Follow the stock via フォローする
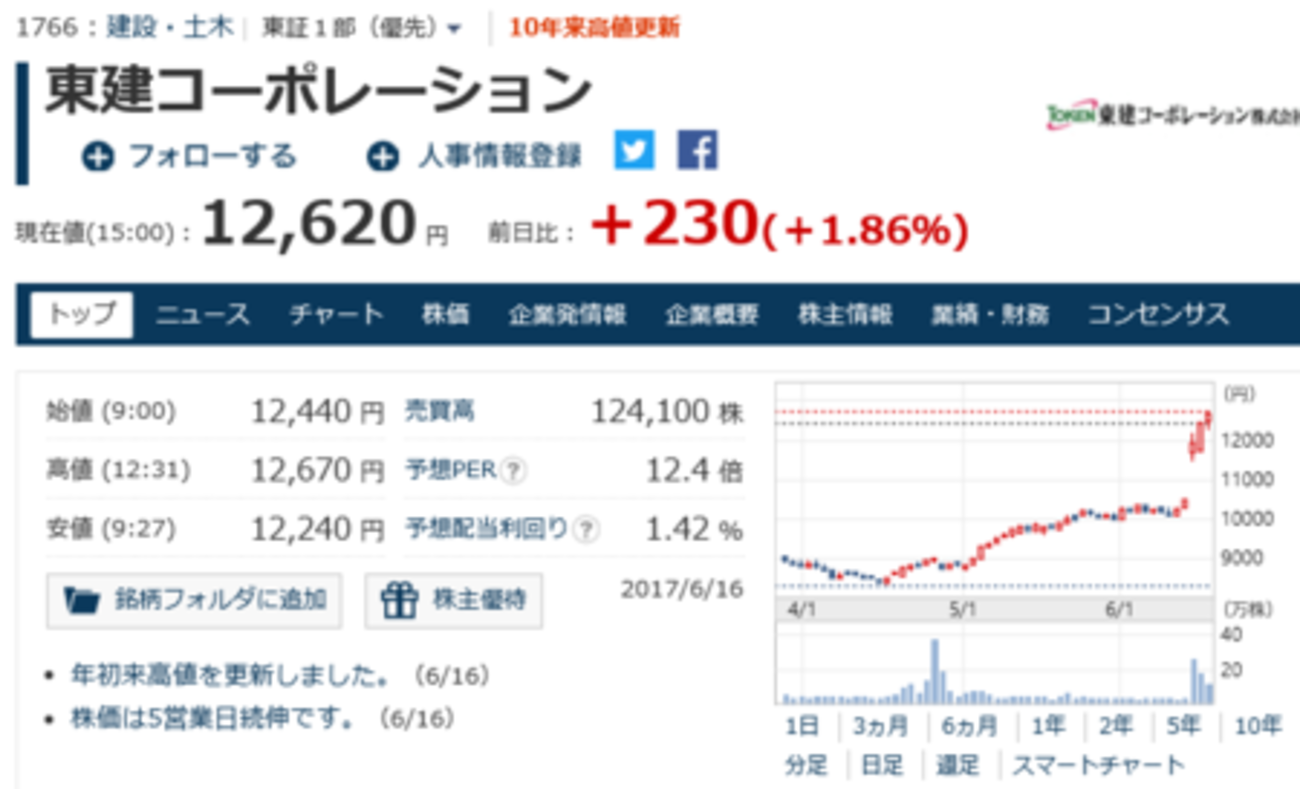Viewport: 1300px width, 789px height. (x=212, y=157)
